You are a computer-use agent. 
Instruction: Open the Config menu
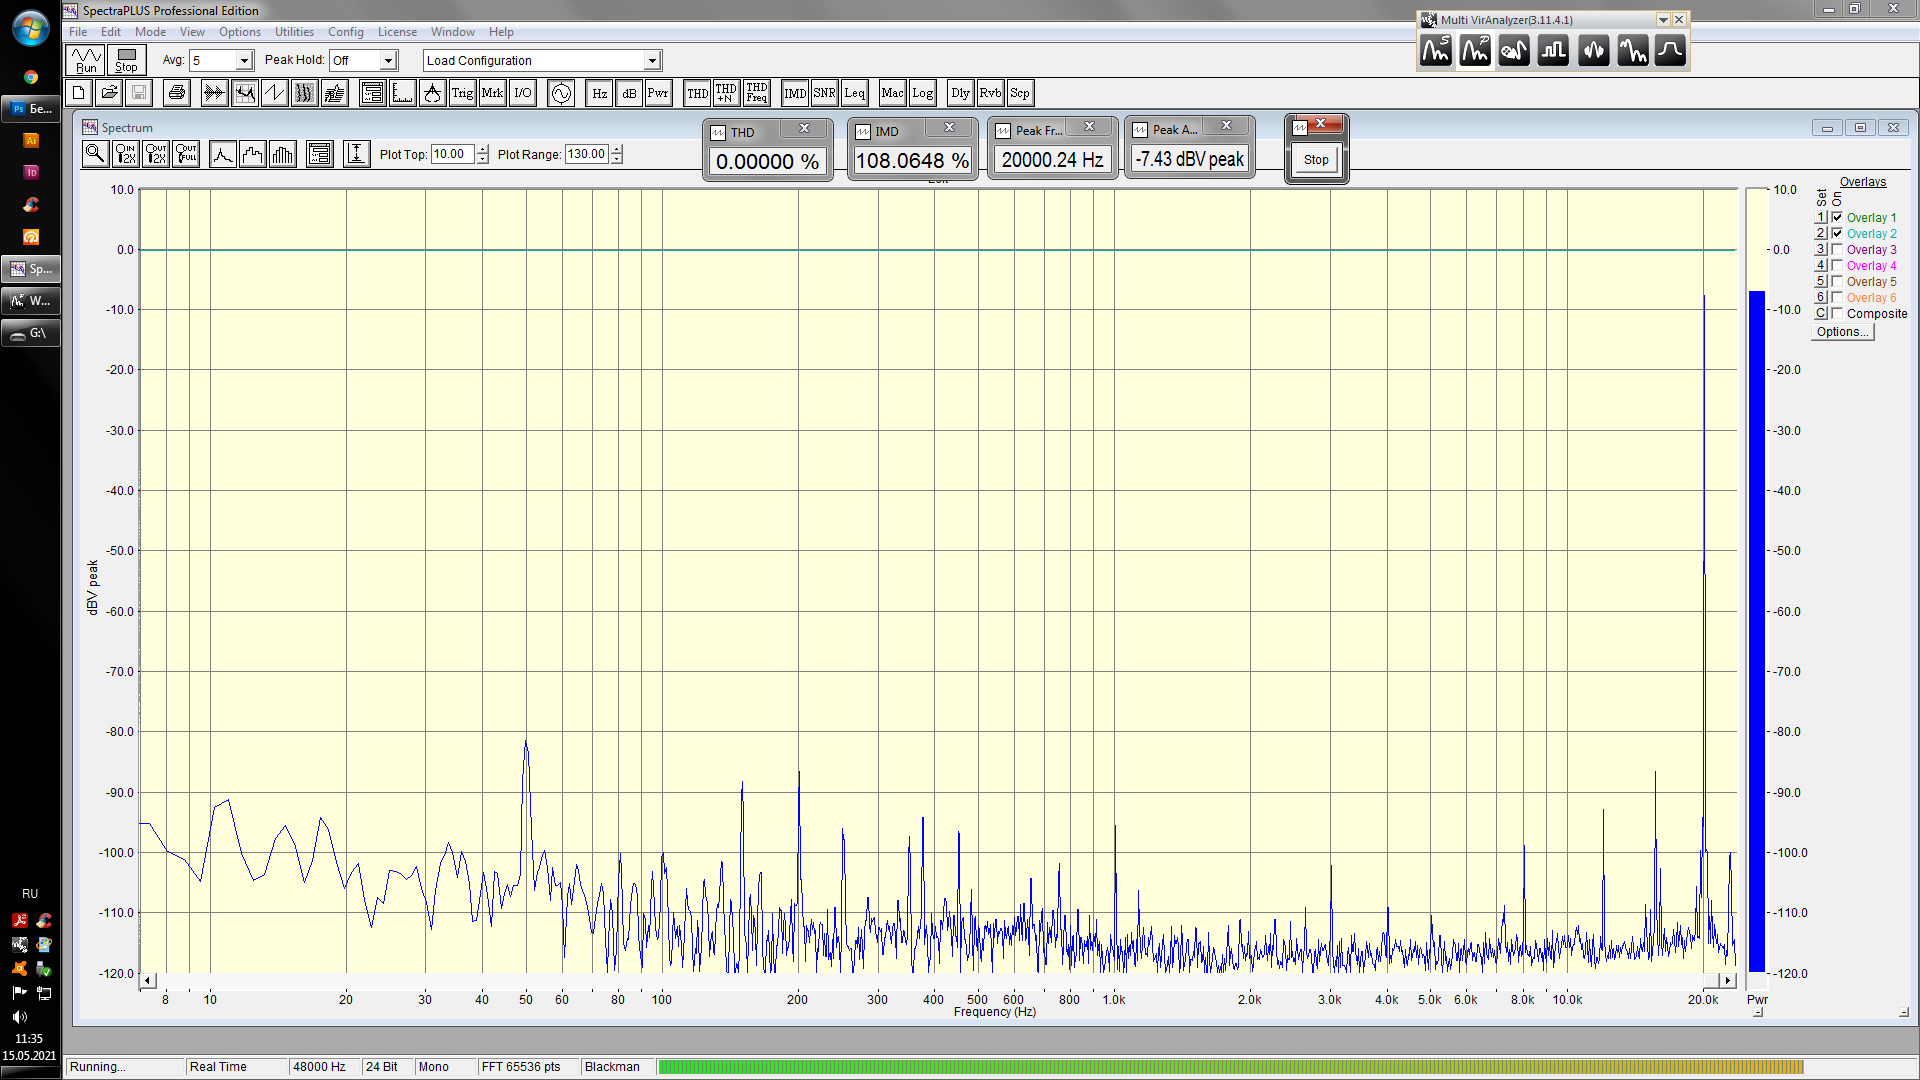point(345,32)
